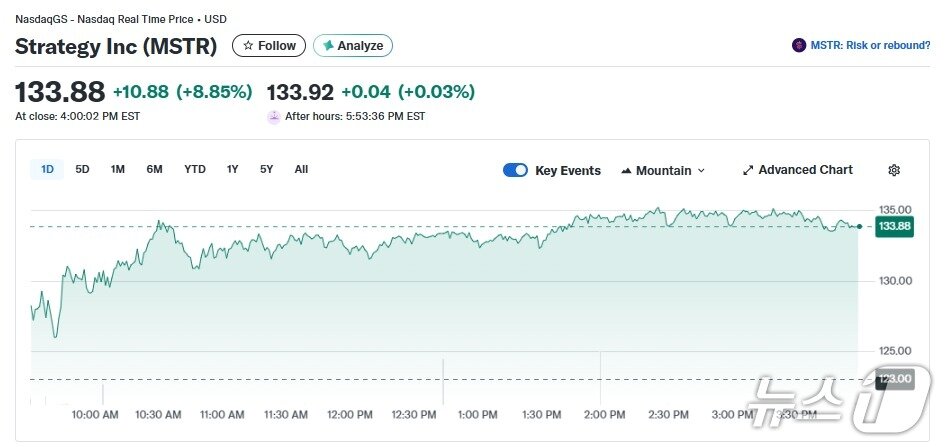This screenshot has height=447, width=945.
Task: Switch to the 5D range tab
Action: pos(82,170)
